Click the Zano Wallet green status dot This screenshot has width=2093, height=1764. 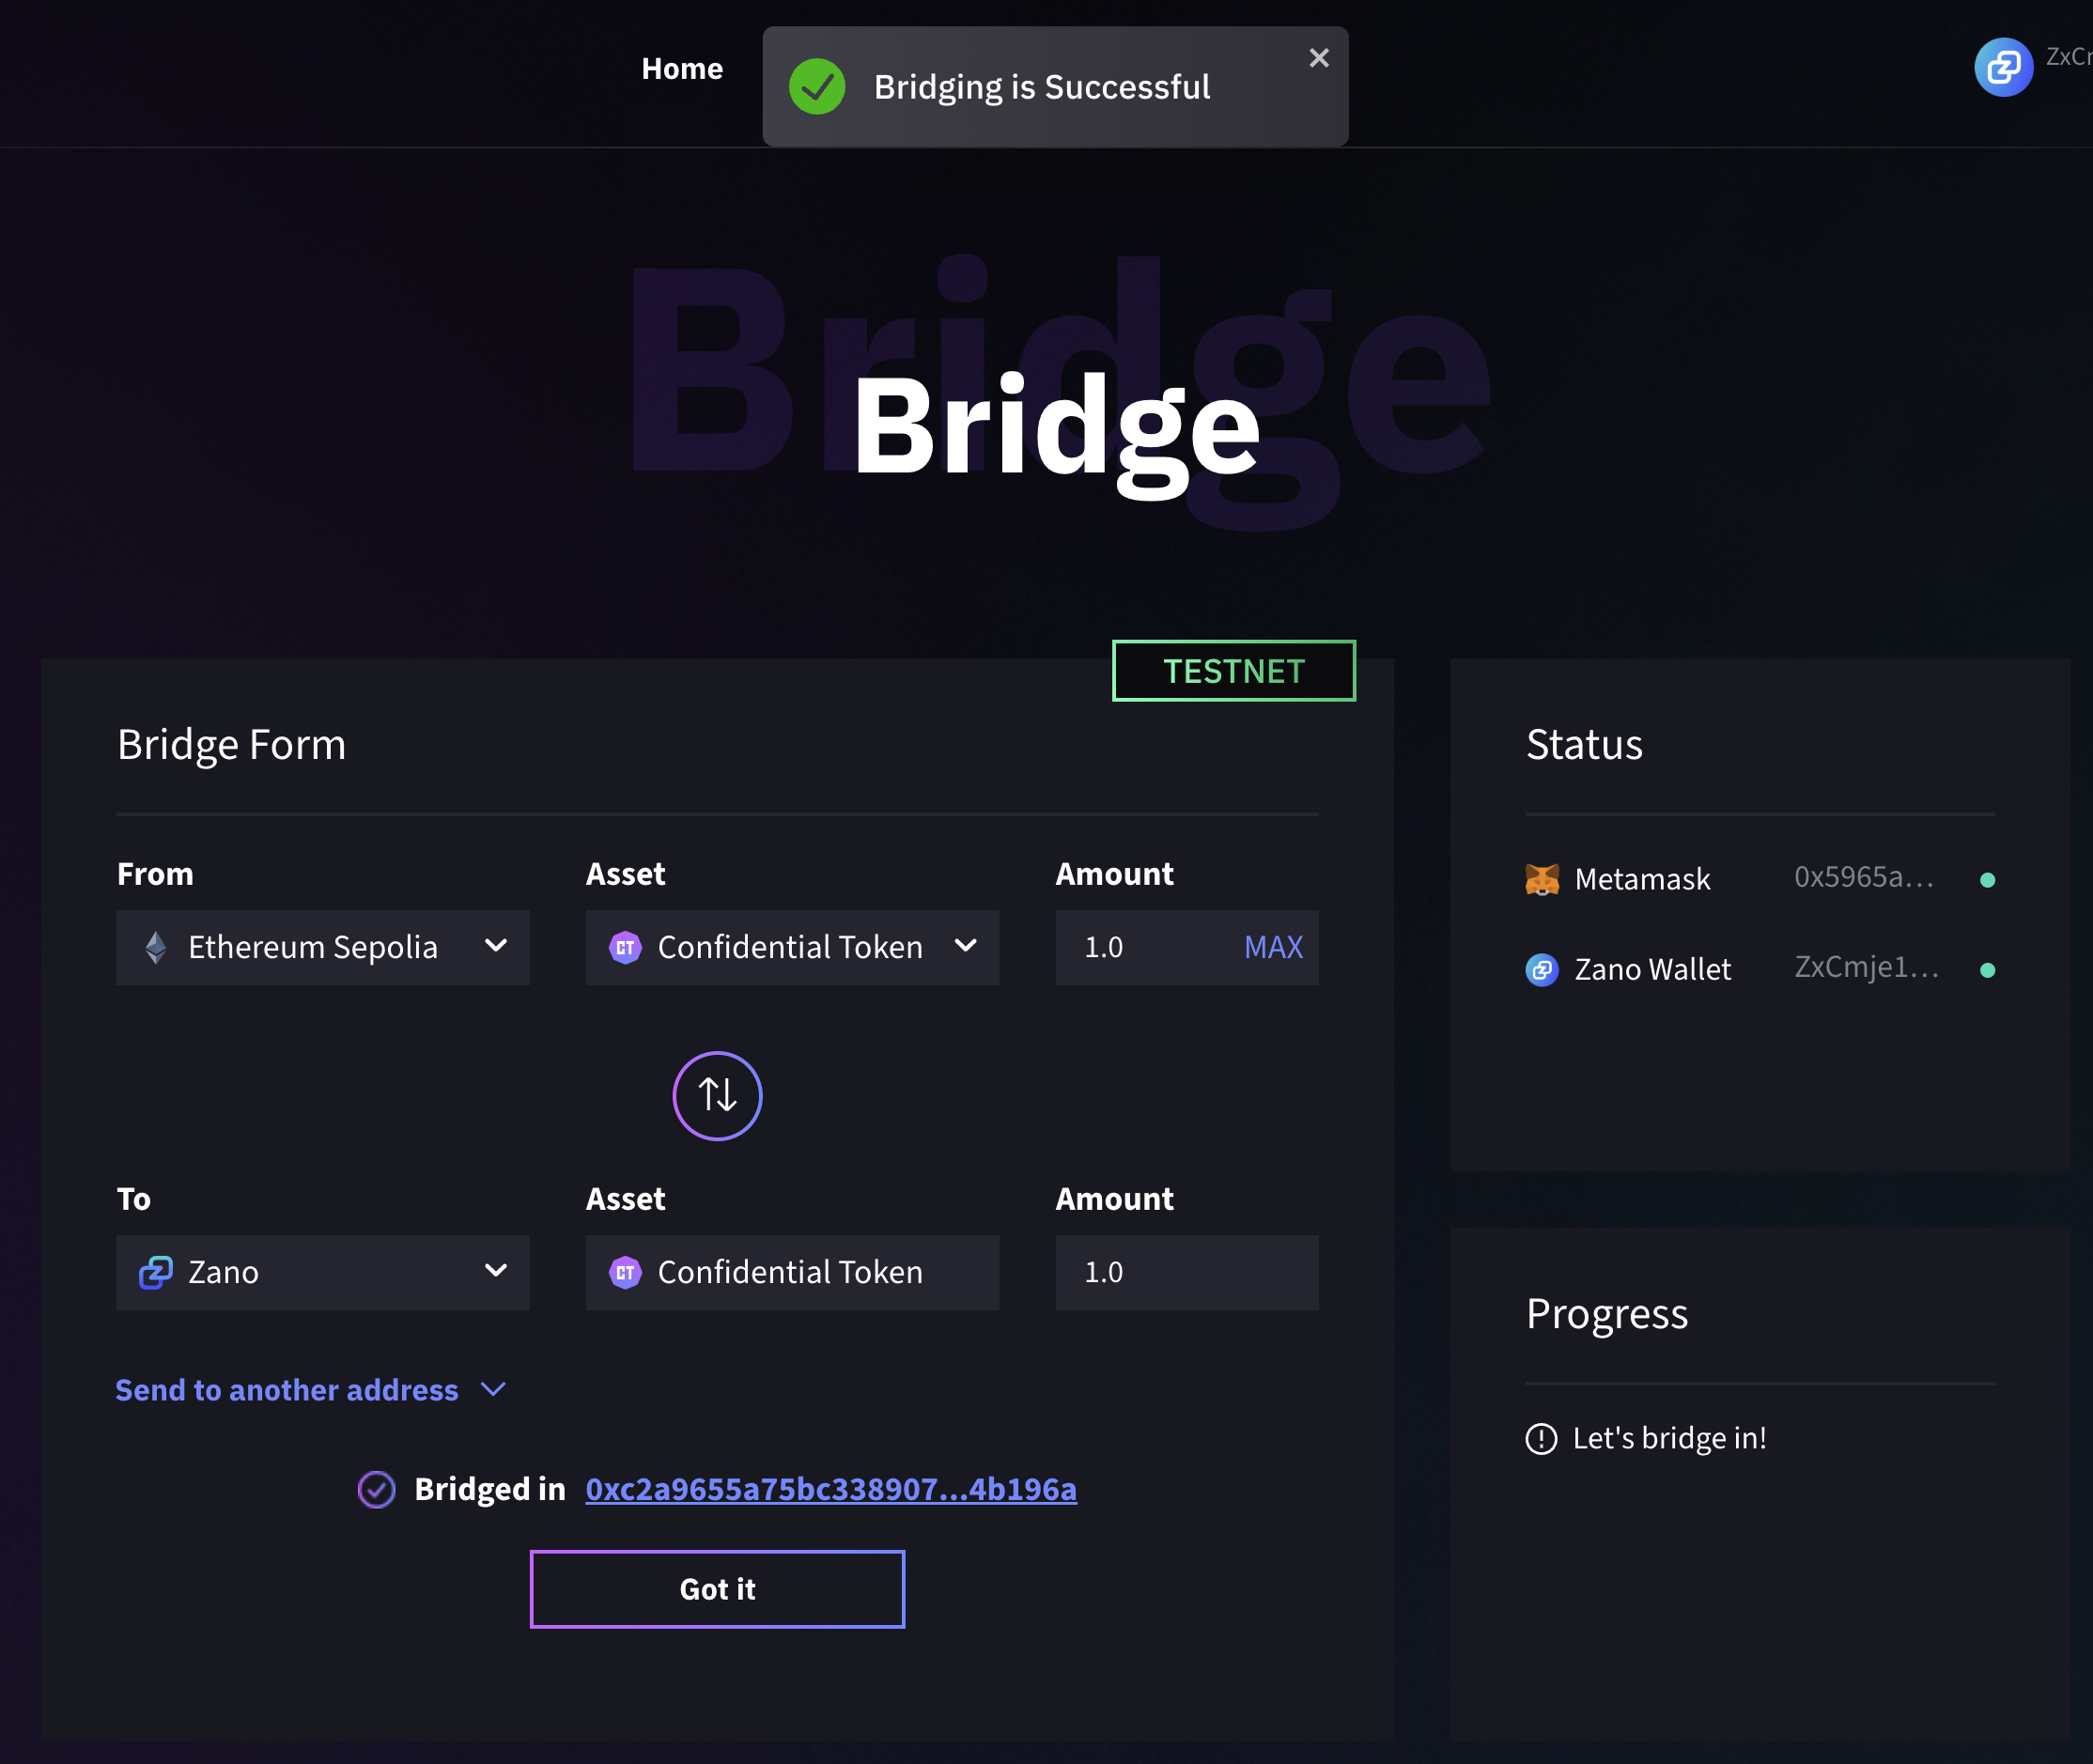point(1987,970)
